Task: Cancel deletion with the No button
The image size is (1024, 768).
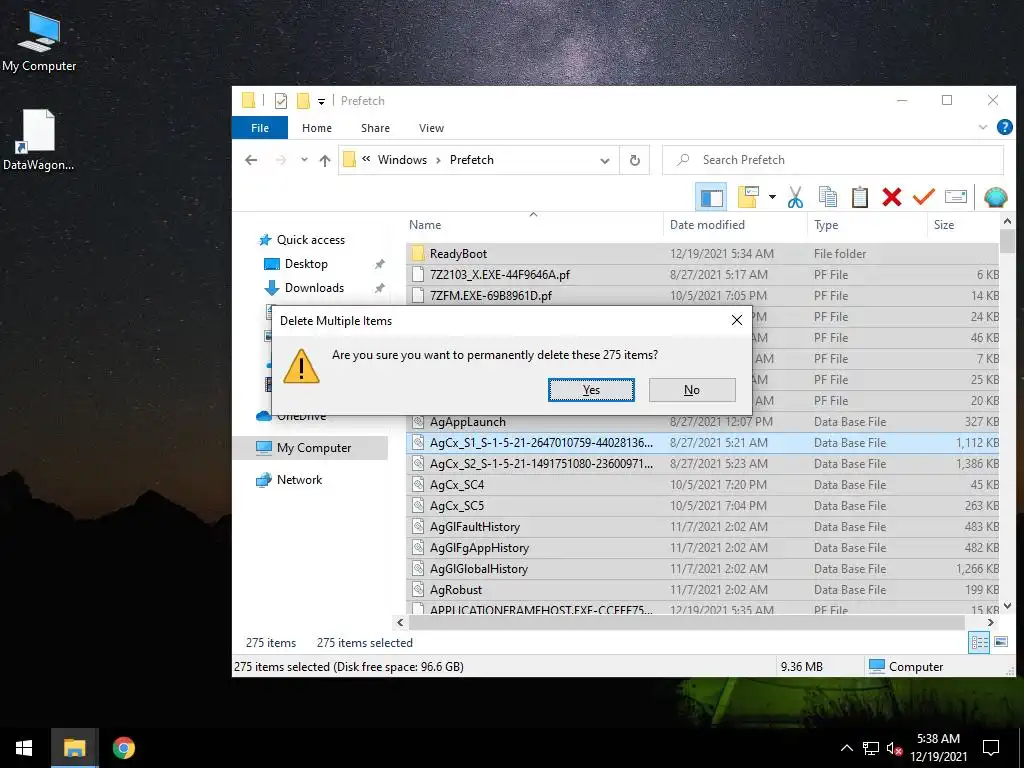Action: pyautogui.click(x=692, y=390)
